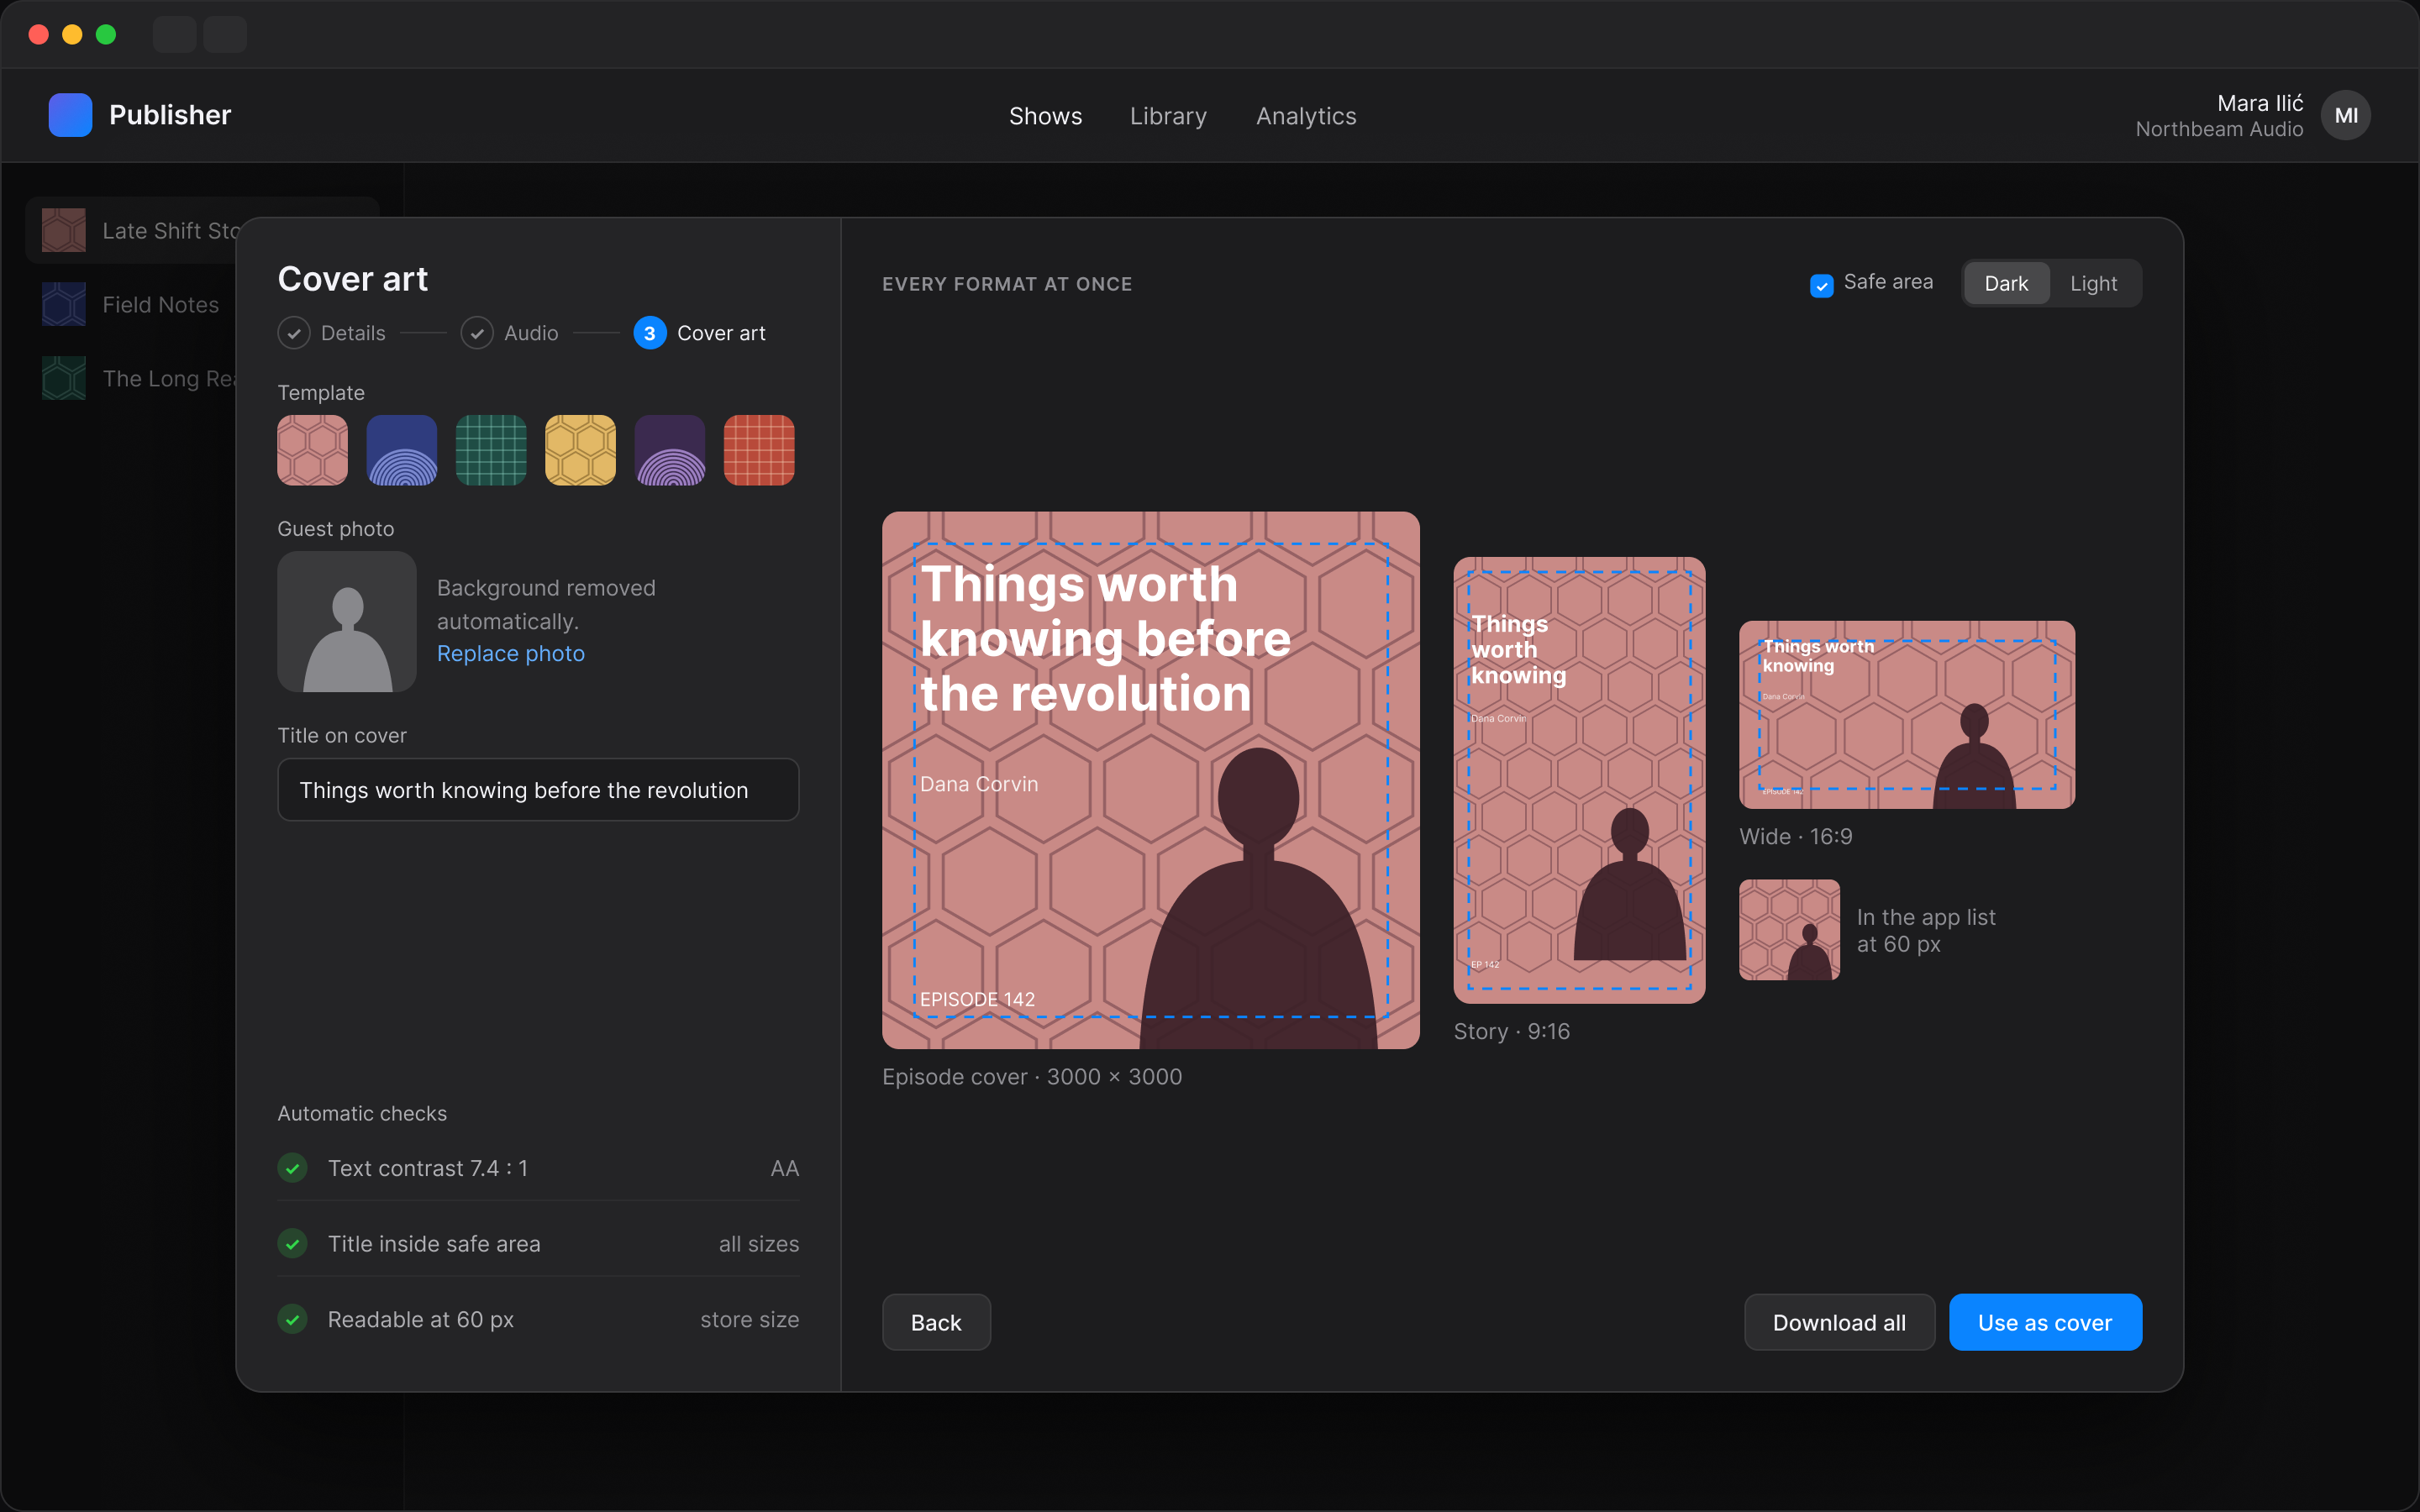Click the Details step checkmark icon

pyautogui.click(x=294, y=333)
